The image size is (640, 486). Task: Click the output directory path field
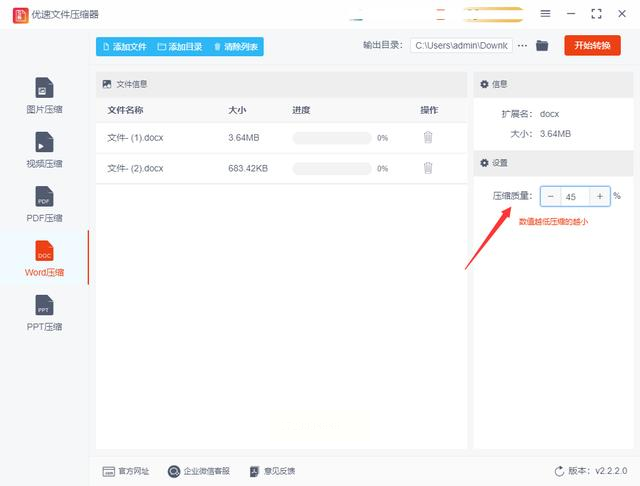pos(461,46)
